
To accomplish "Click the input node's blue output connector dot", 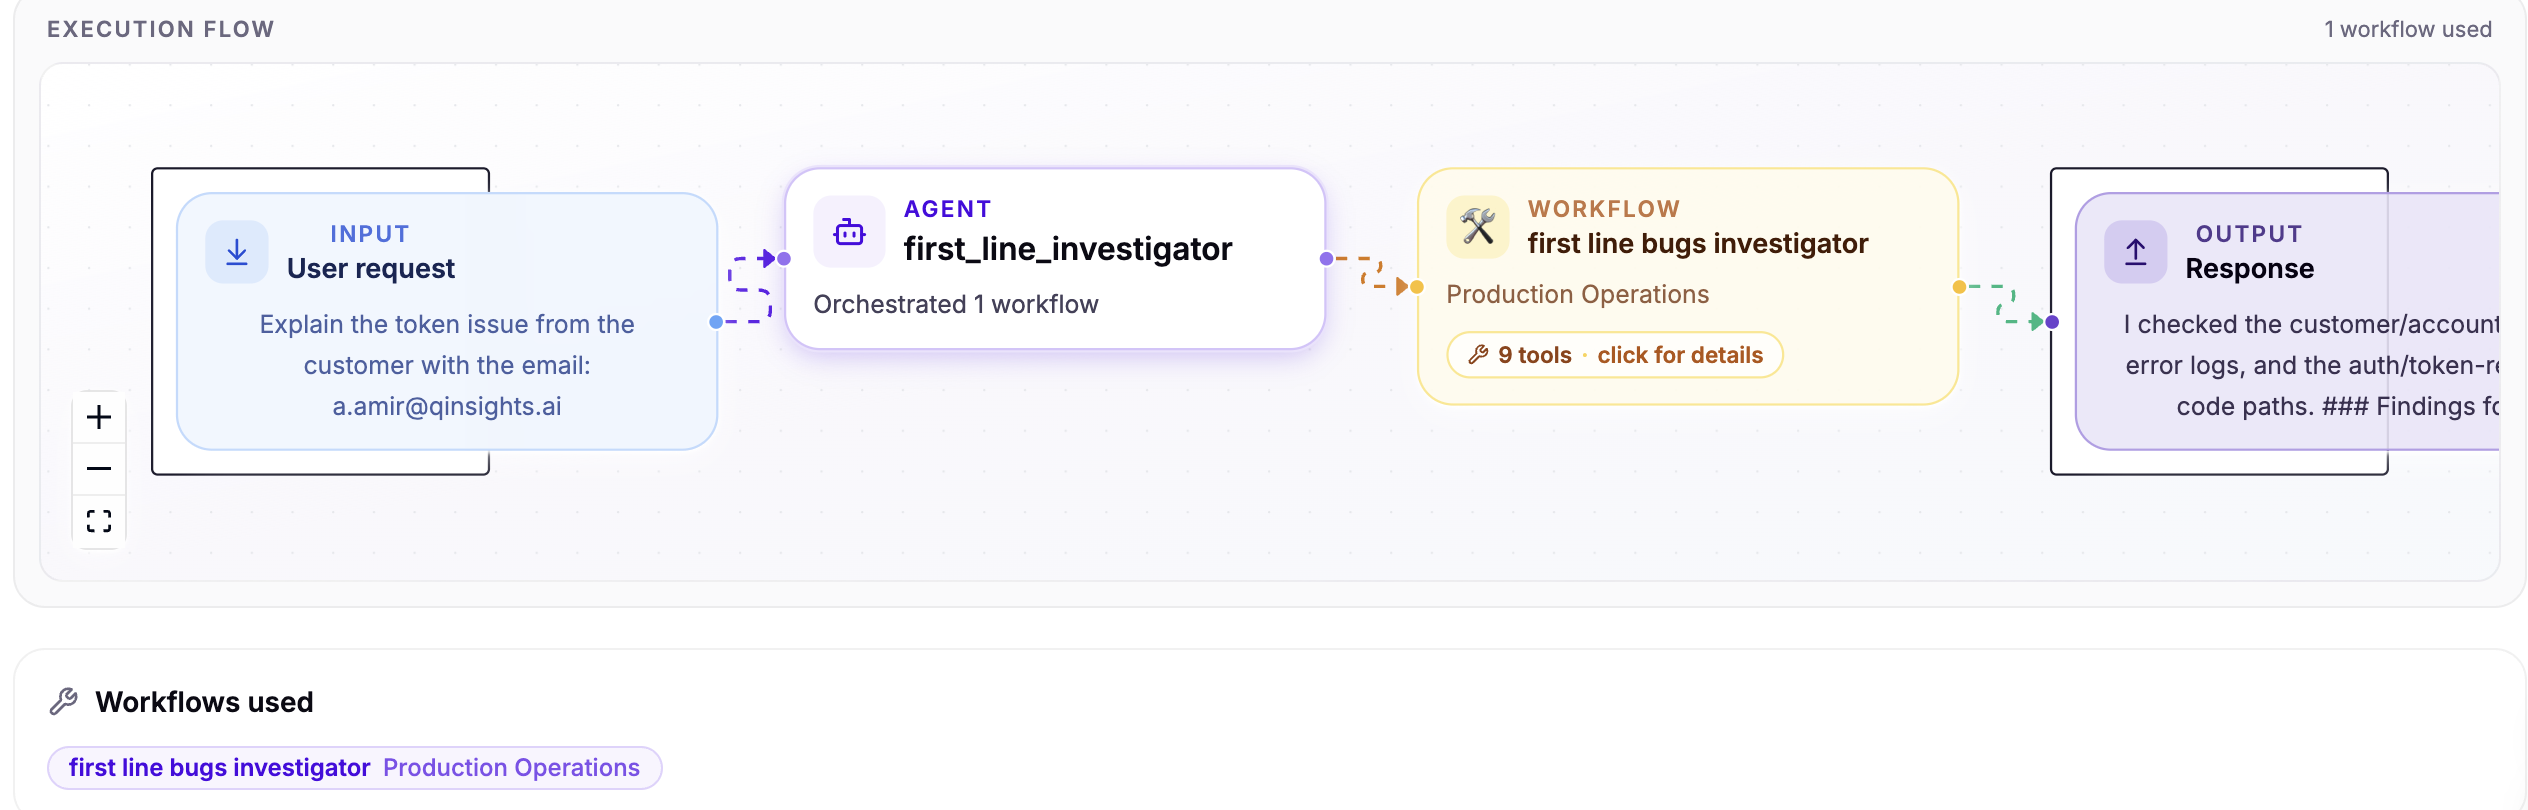I will tap(716, 322).
